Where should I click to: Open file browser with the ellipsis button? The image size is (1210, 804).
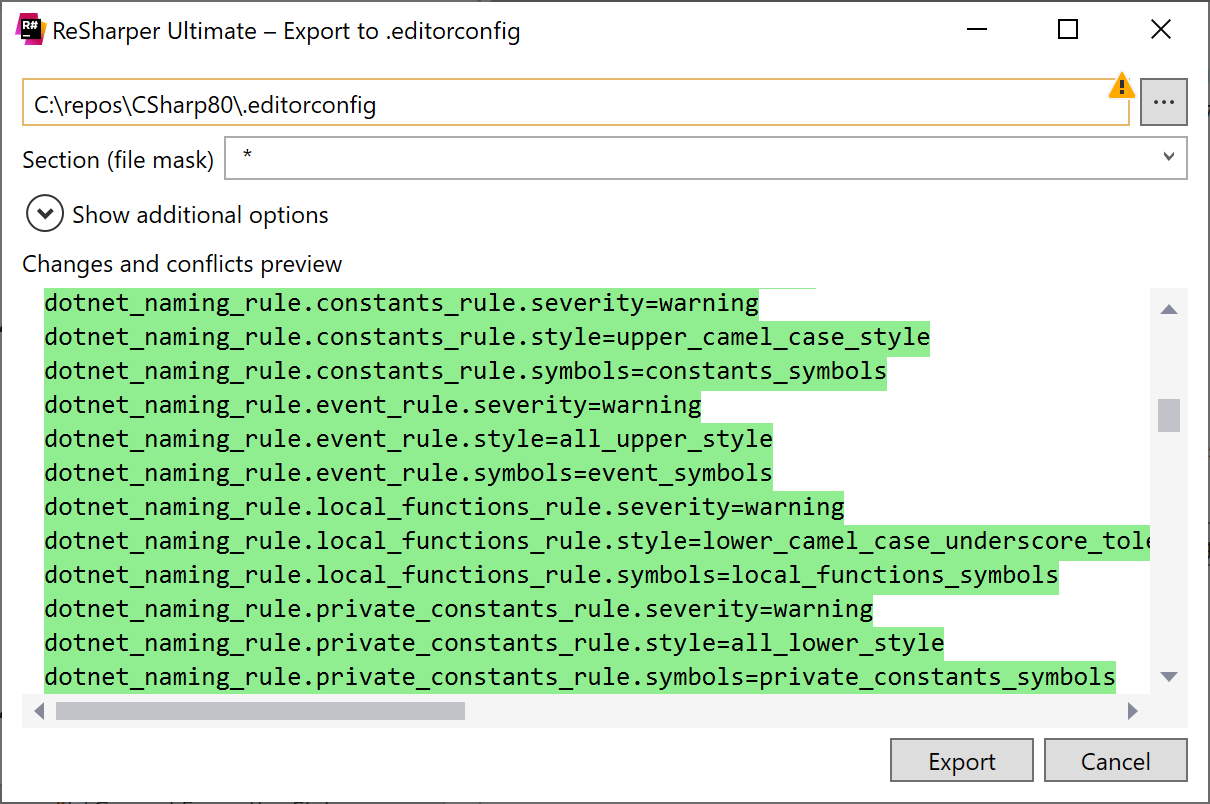click(x=1163, y=102)
